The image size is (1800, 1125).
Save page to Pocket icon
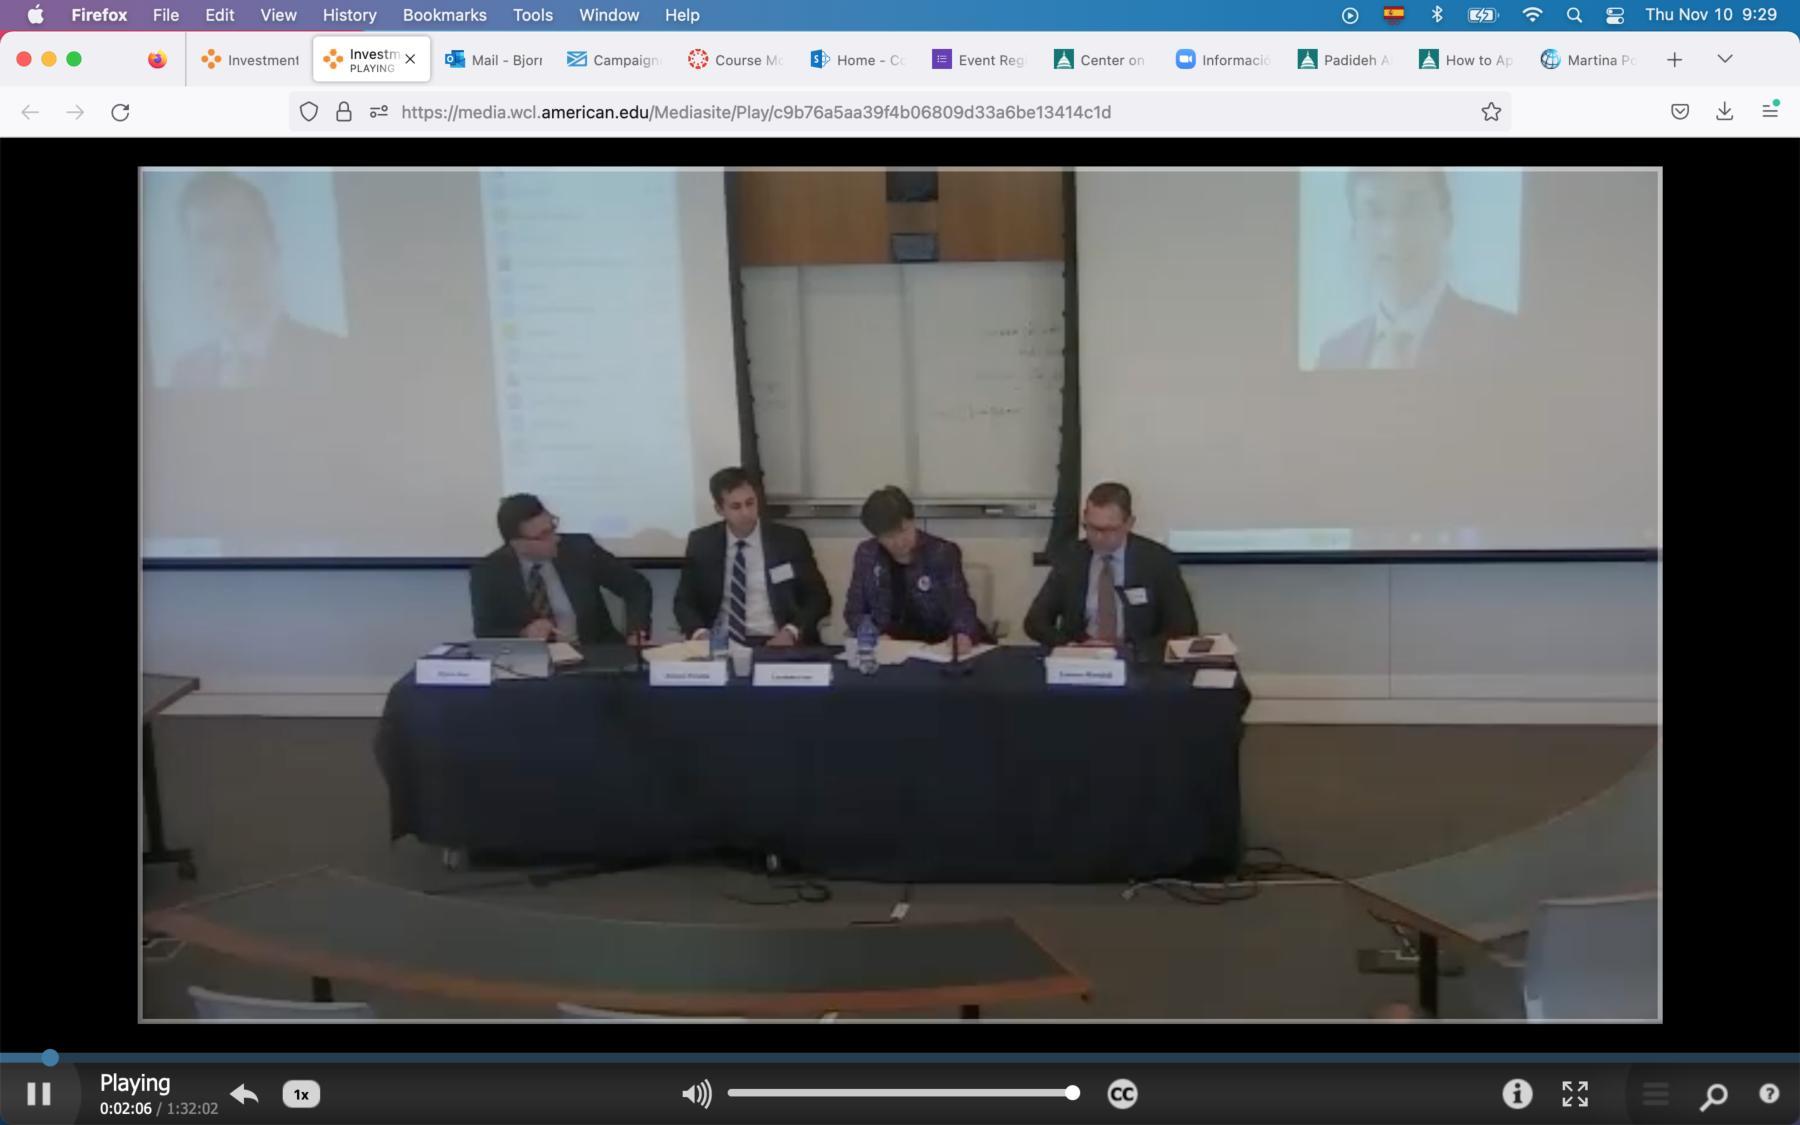click(1681, 111)
